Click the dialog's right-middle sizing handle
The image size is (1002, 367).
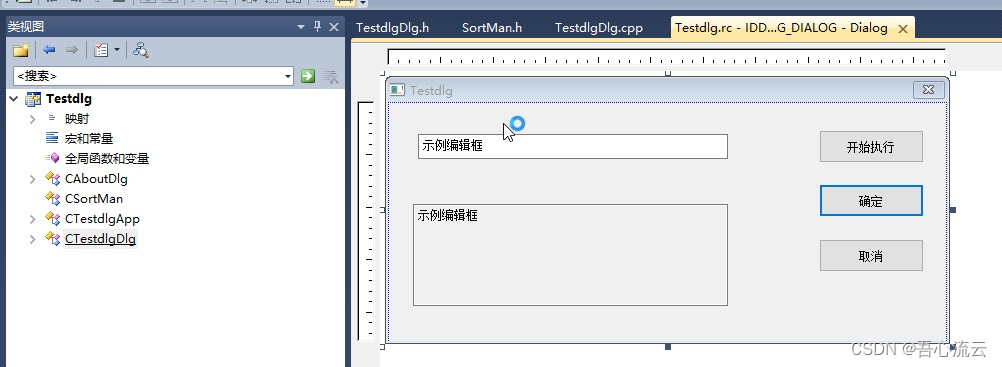pyautogui.click(x=953, y=210)
